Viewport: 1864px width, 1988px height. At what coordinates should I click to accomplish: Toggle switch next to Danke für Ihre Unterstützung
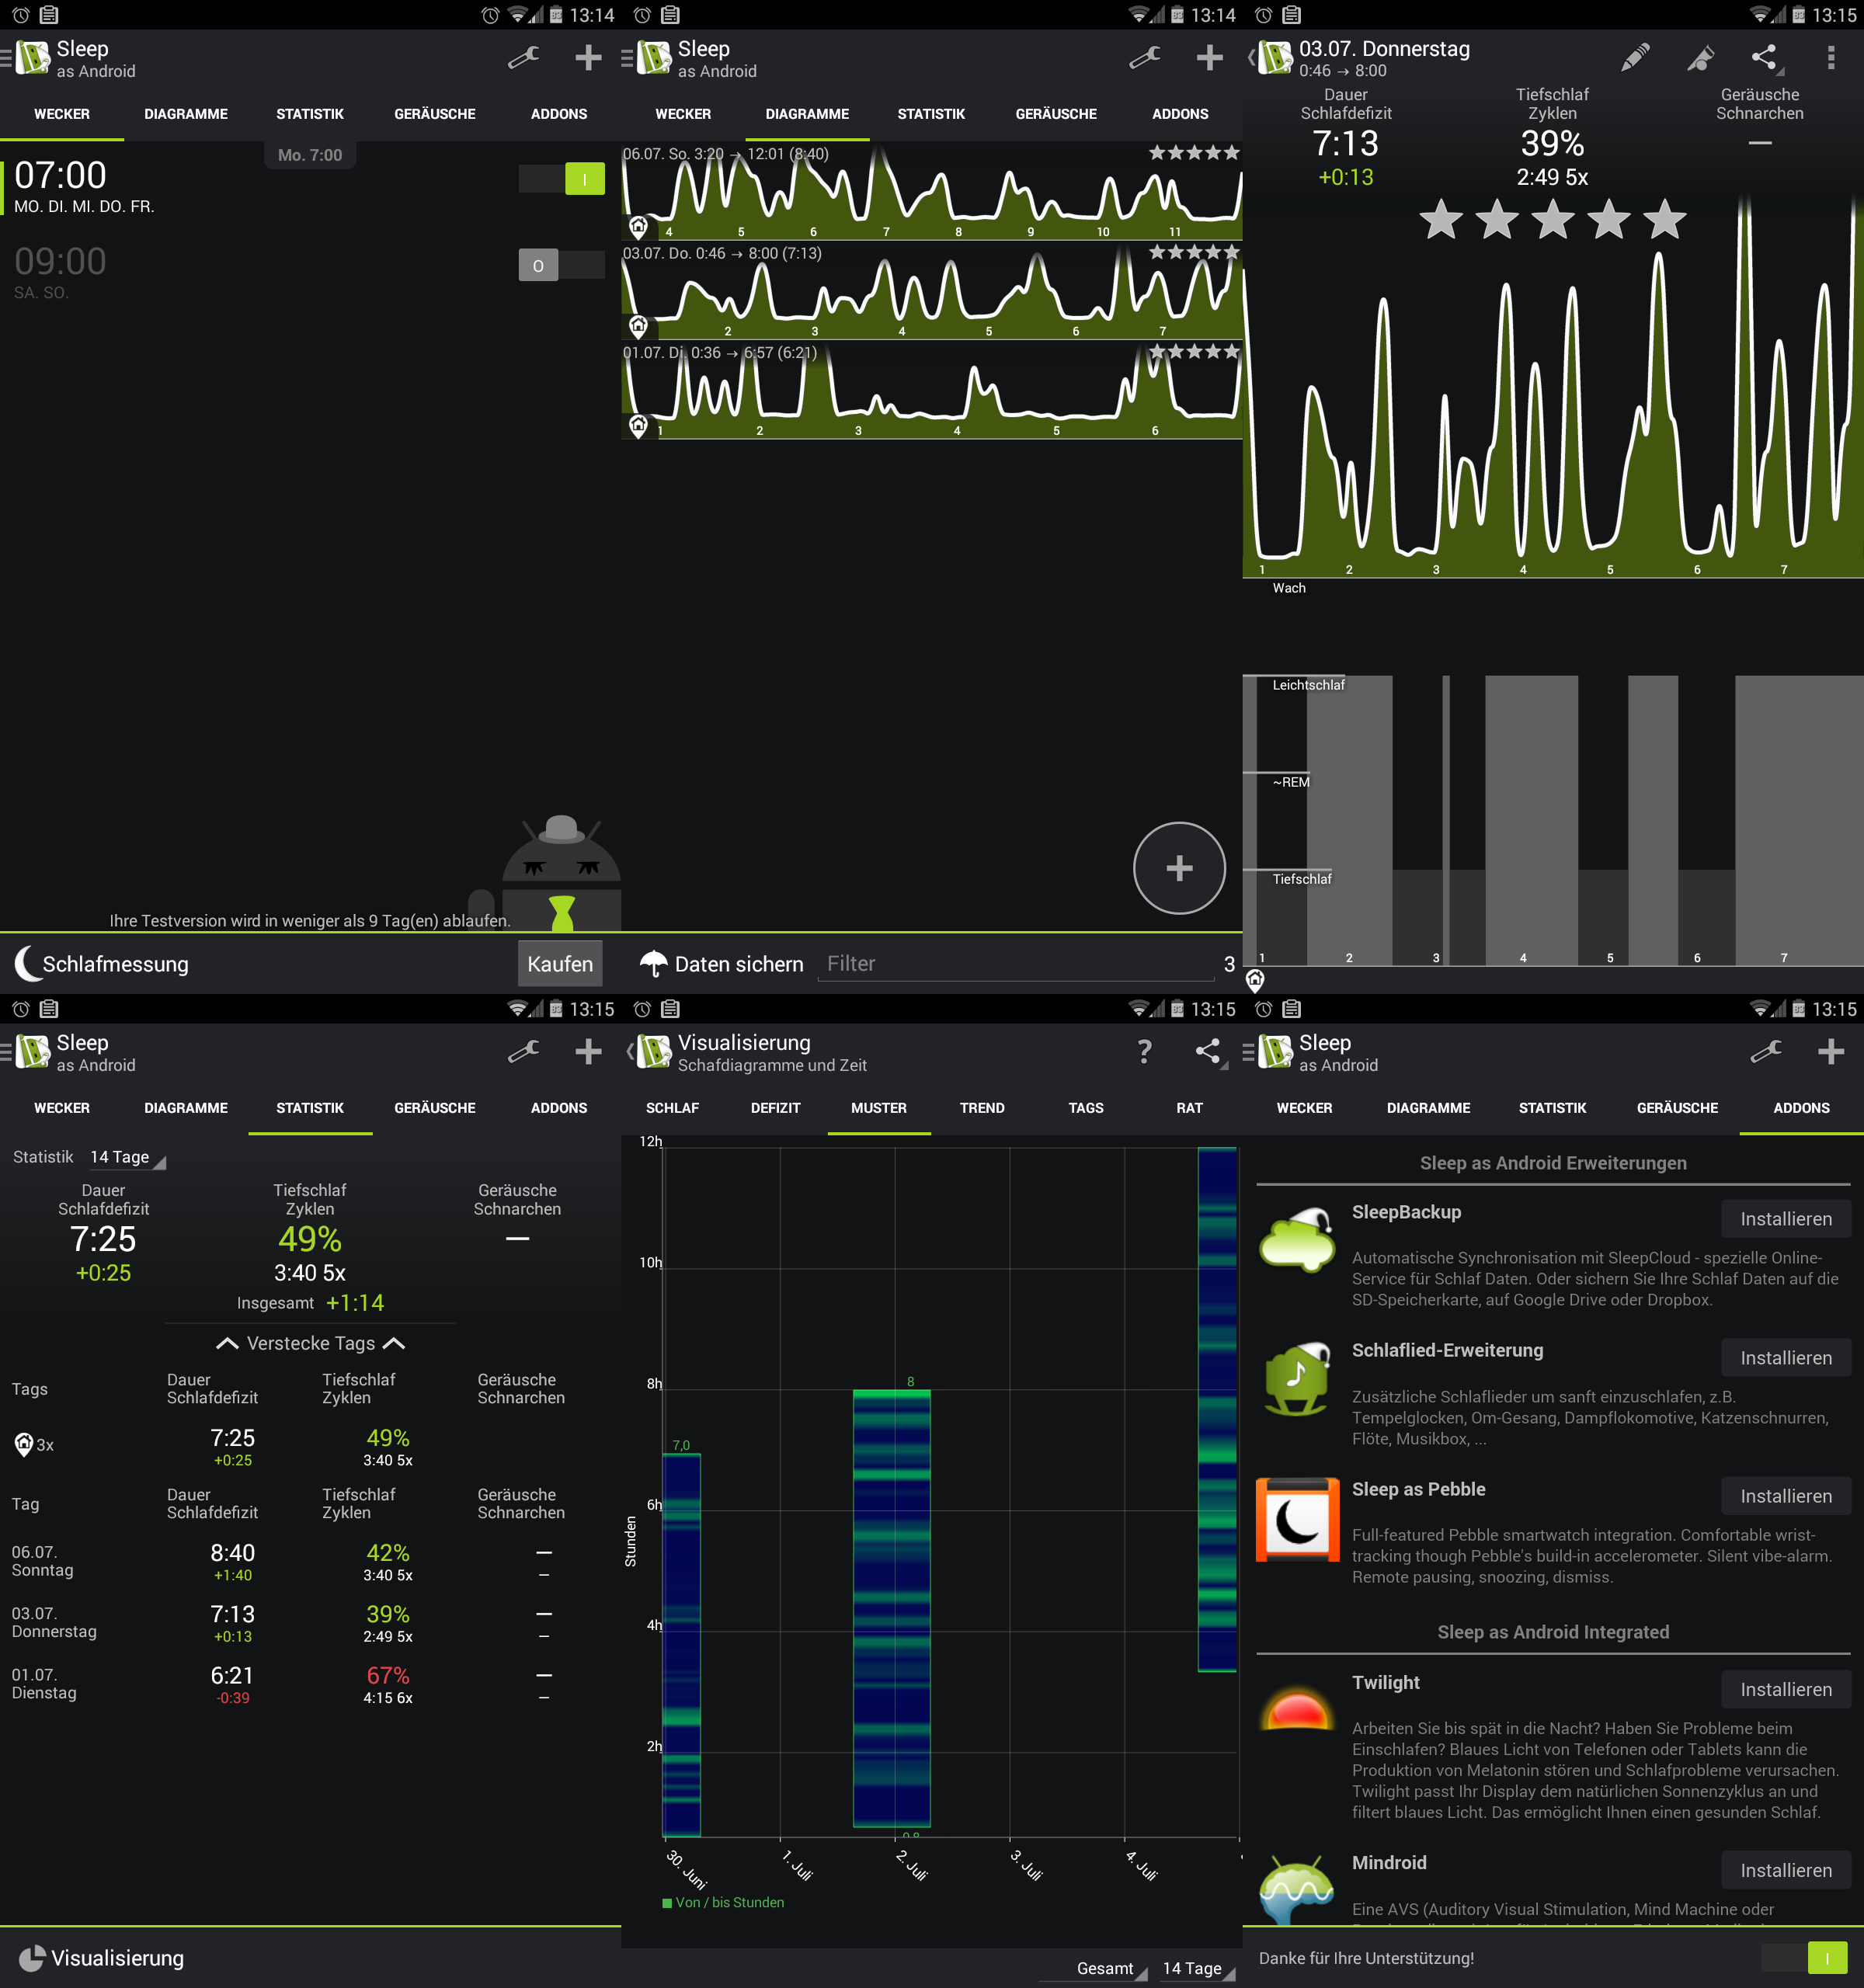coord(1804,1958)
